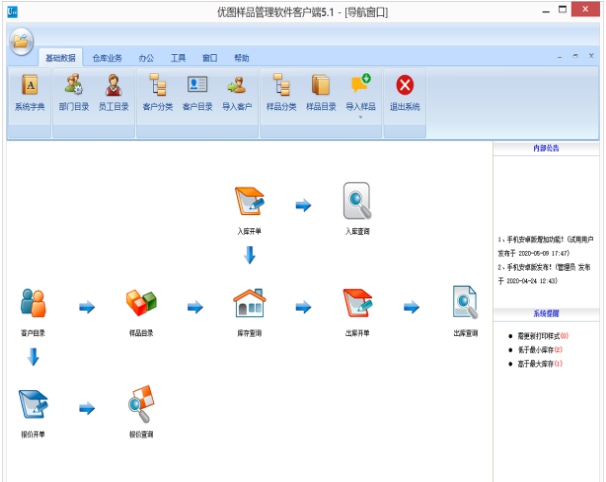Open second announcement 手机安卓版发布
Image resolution: width=606 pixels, height=482 pixels.
(x=544, y=274)
